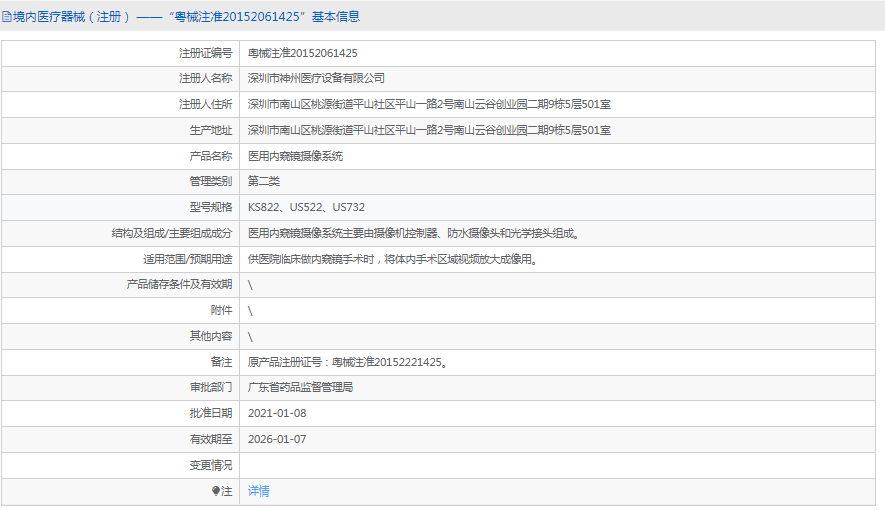
Task: Click registration number value 粤械注准20152061425
Action: [303, 53]
